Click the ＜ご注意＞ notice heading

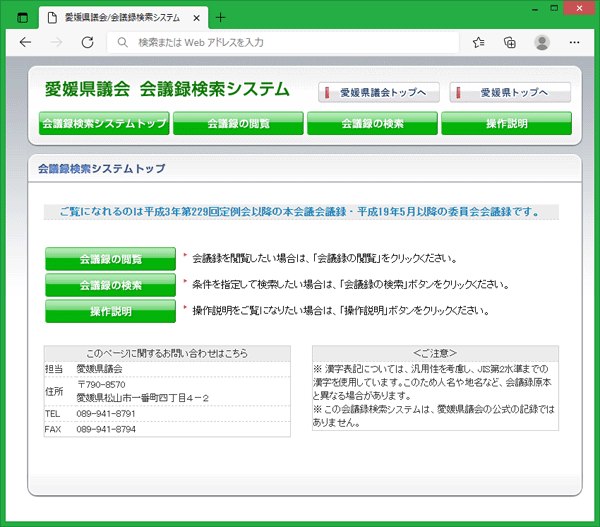(435, 353)
